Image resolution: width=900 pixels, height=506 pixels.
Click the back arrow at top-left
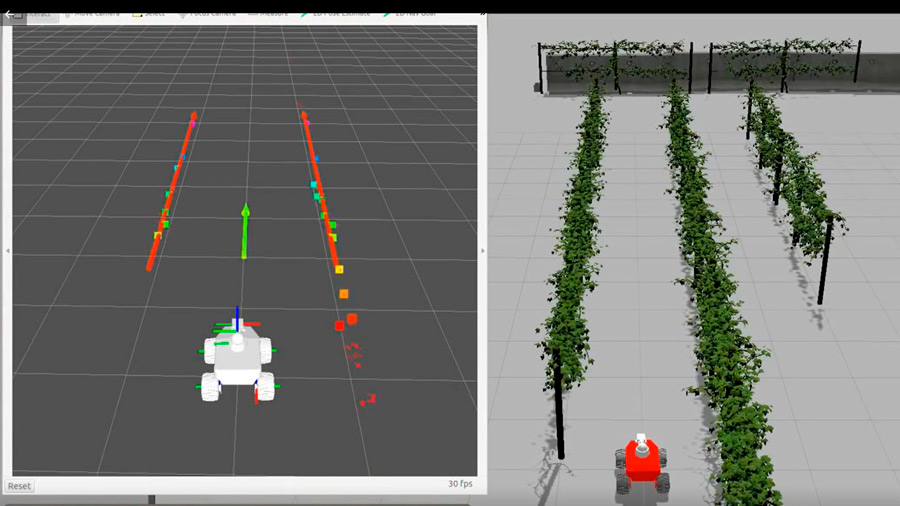(11, 14)
